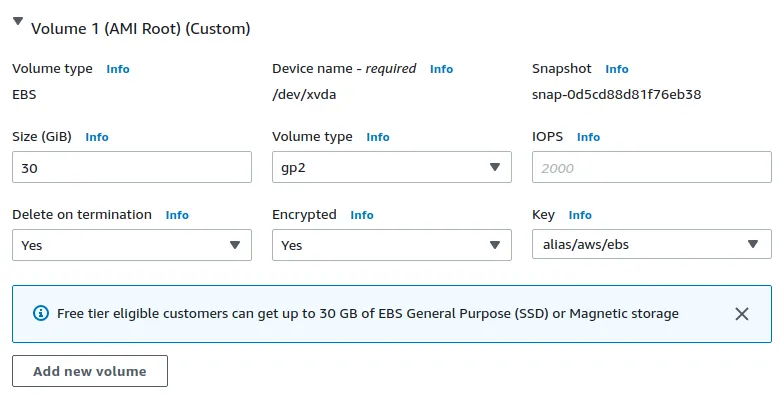Click Info link next to EBS Volume type
Screen dimensions: 784x401
click(118, 69)
